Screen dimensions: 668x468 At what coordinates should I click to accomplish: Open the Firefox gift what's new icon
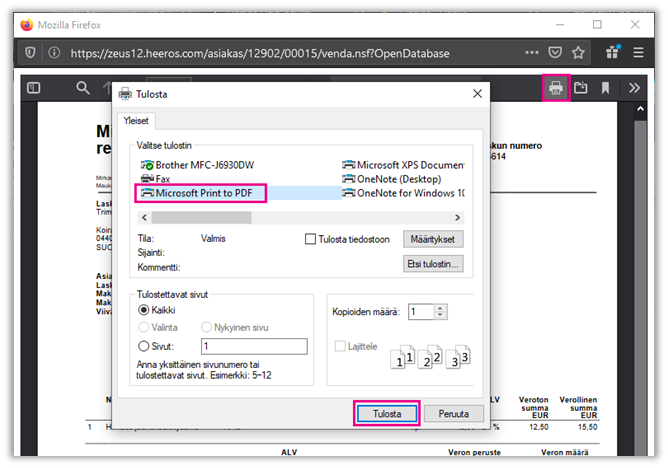(x=613, y=52)
